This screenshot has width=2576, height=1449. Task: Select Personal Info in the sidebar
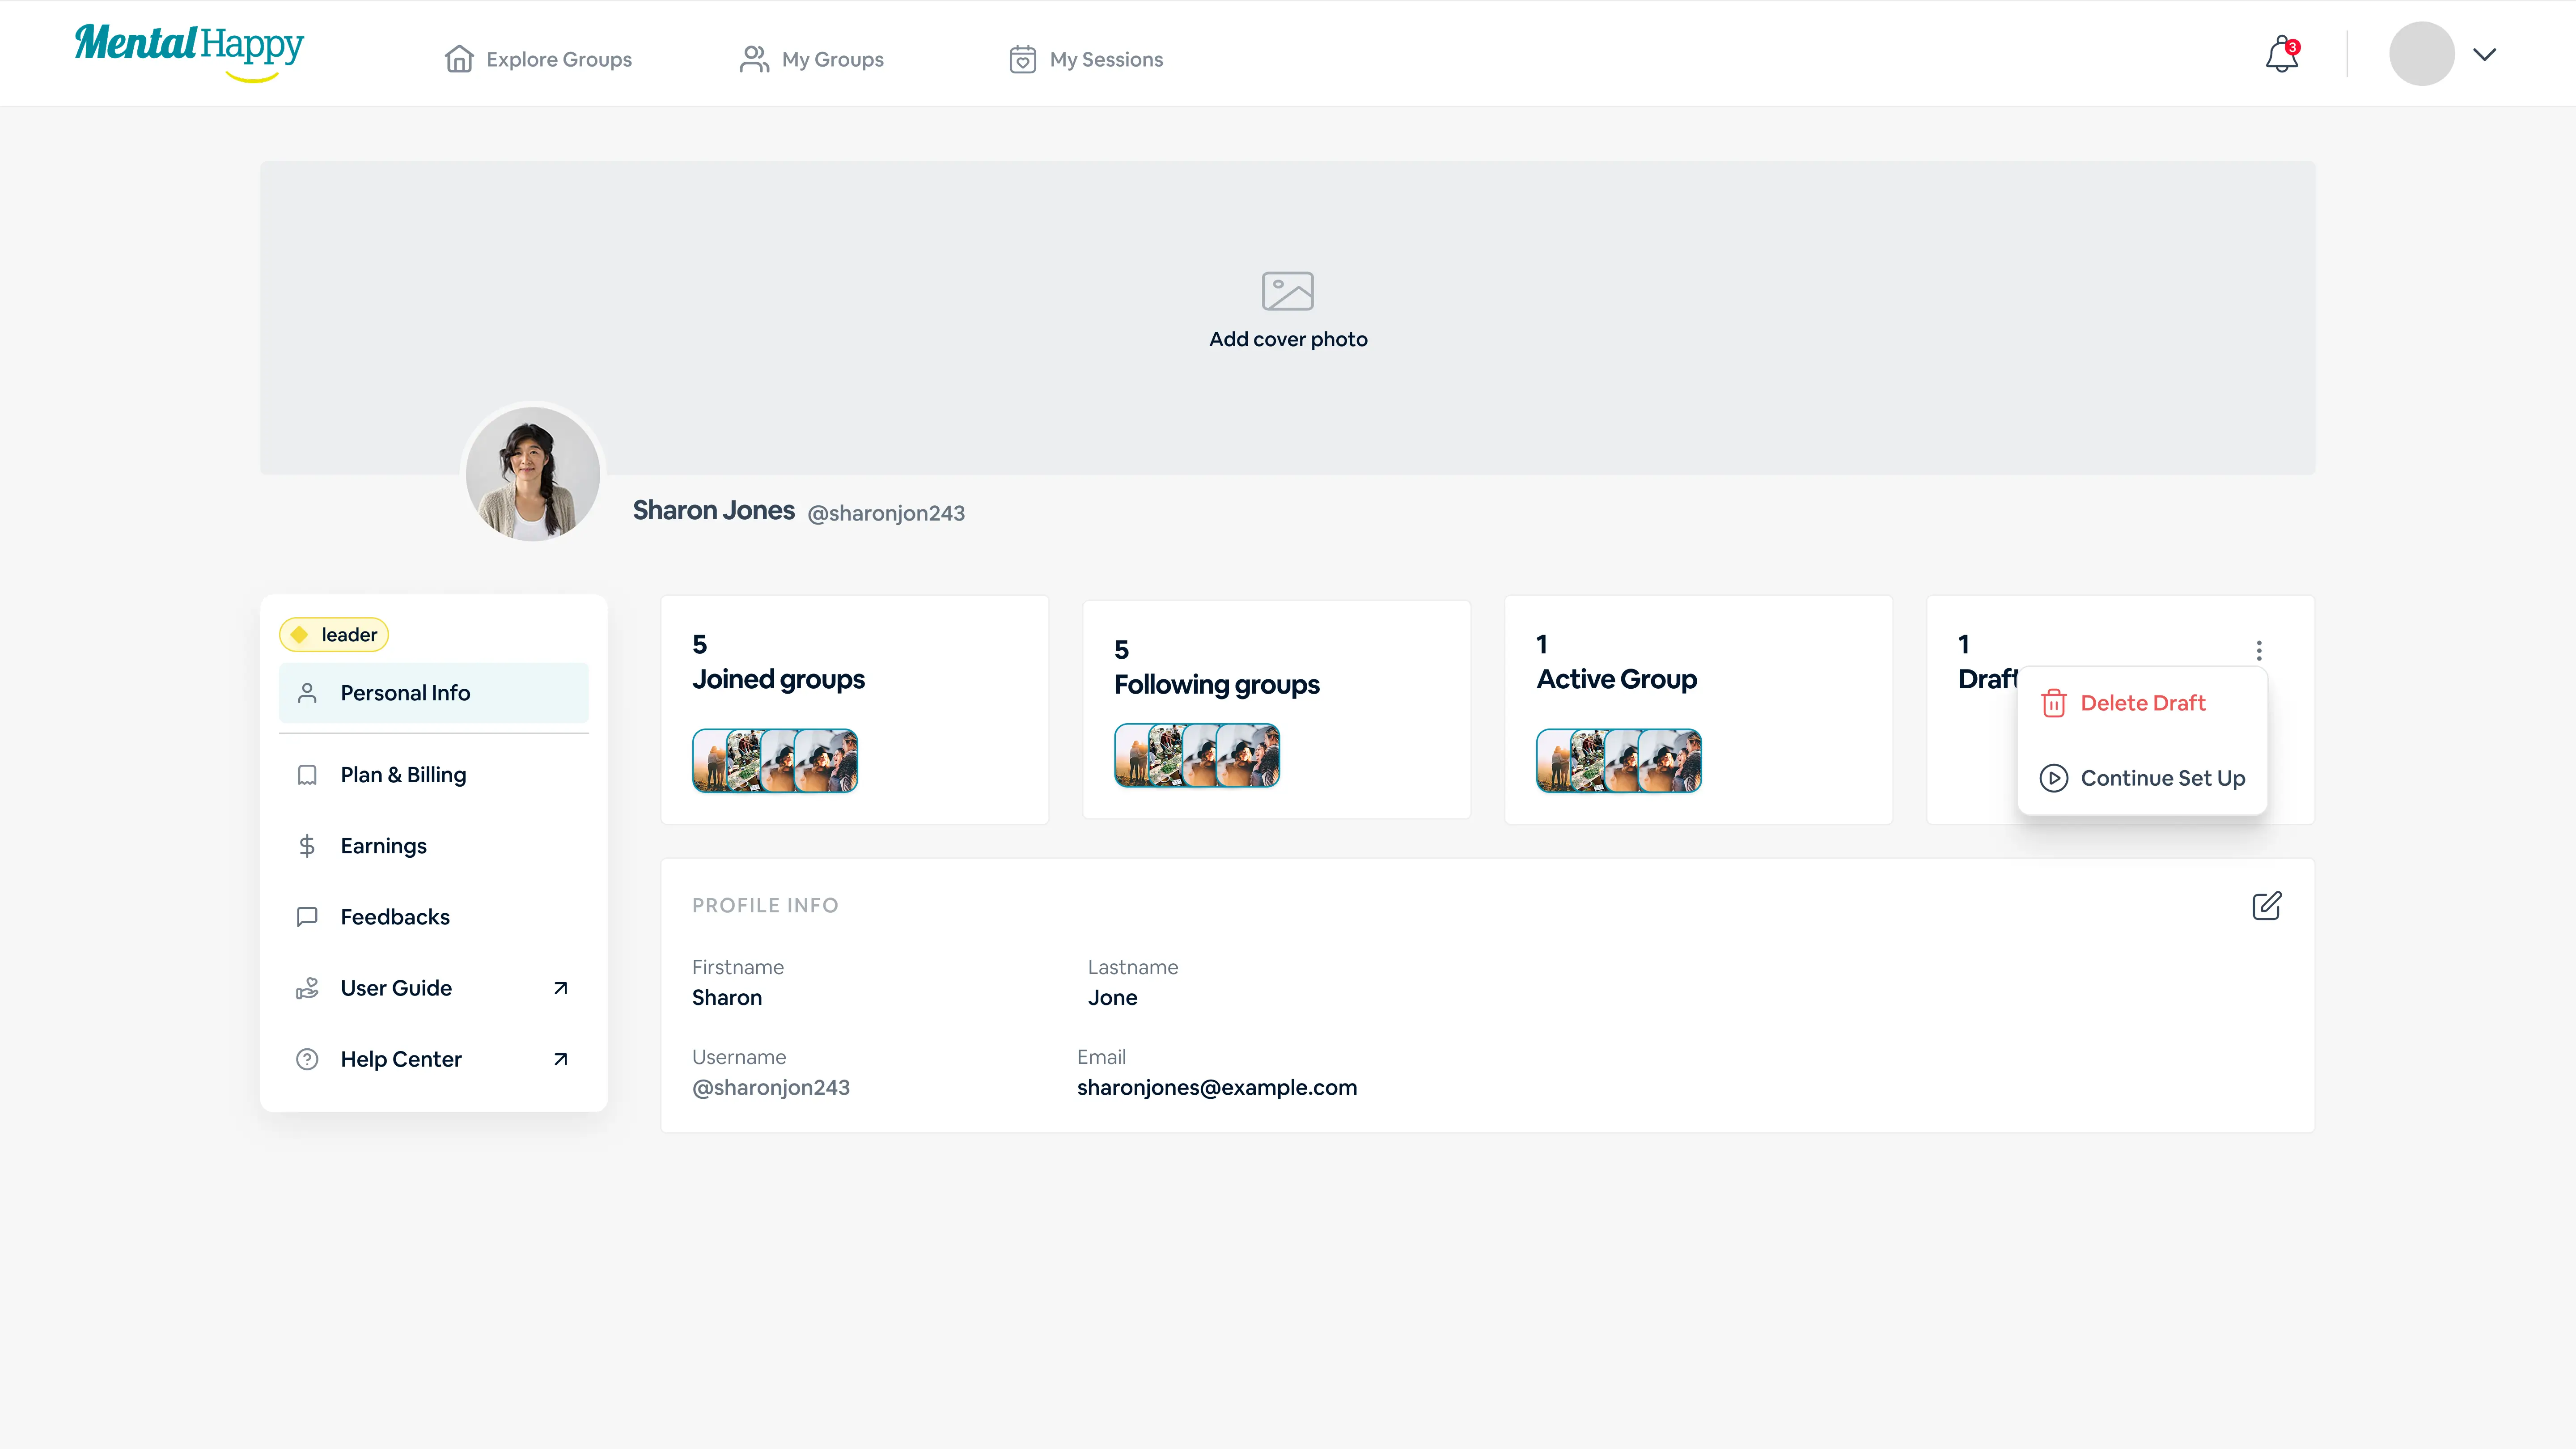point(434,693)
